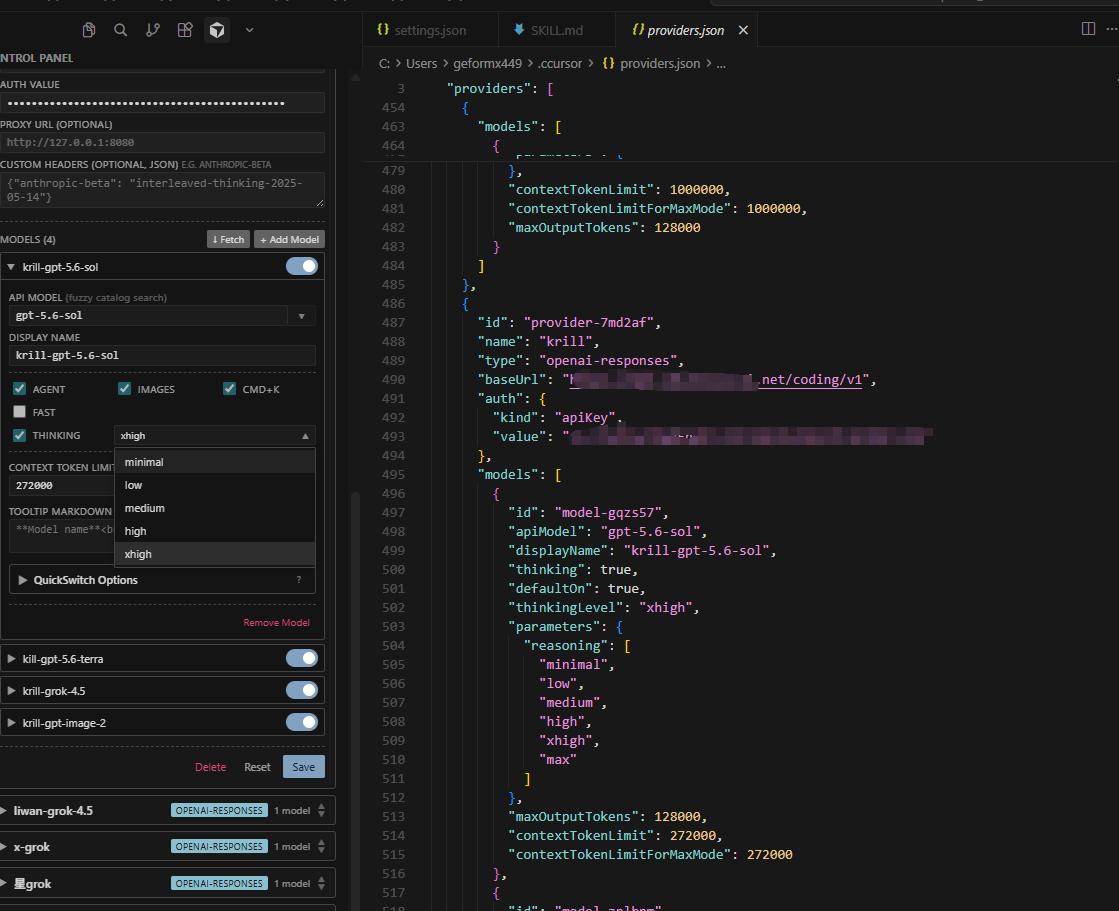Select high thinking level option
Image resolution: width=1119 pixels, height=911 pixels.
215,531
